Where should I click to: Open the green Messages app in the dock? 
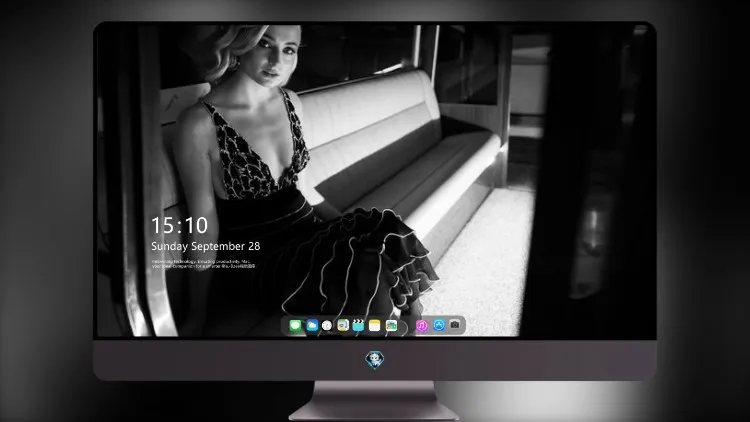(x=296, y=325)
